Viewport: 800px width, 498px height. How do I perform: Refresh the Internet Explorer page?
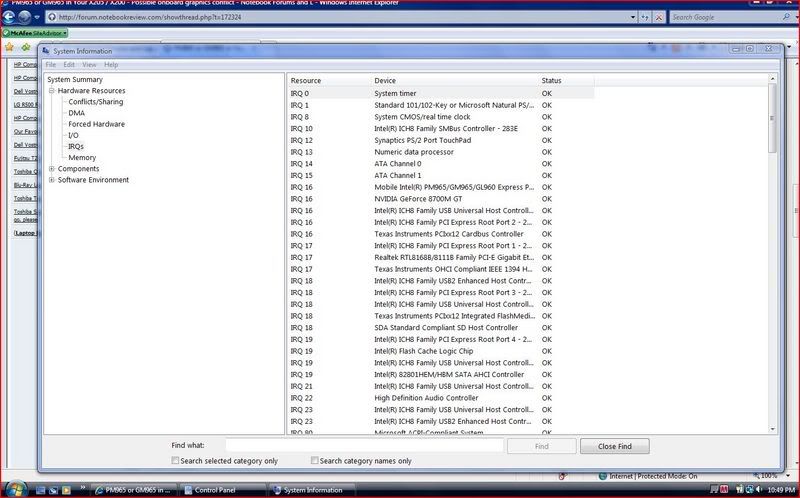645,17
